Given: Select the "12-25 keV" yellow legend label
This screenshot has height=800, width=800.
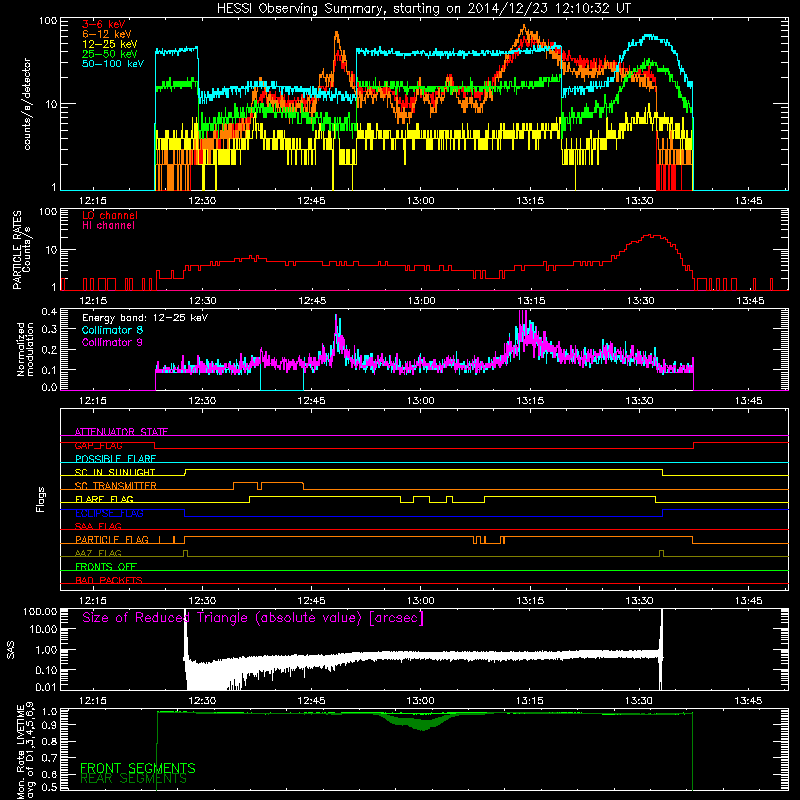Looking at the screenshot, I should coord(110,44).
